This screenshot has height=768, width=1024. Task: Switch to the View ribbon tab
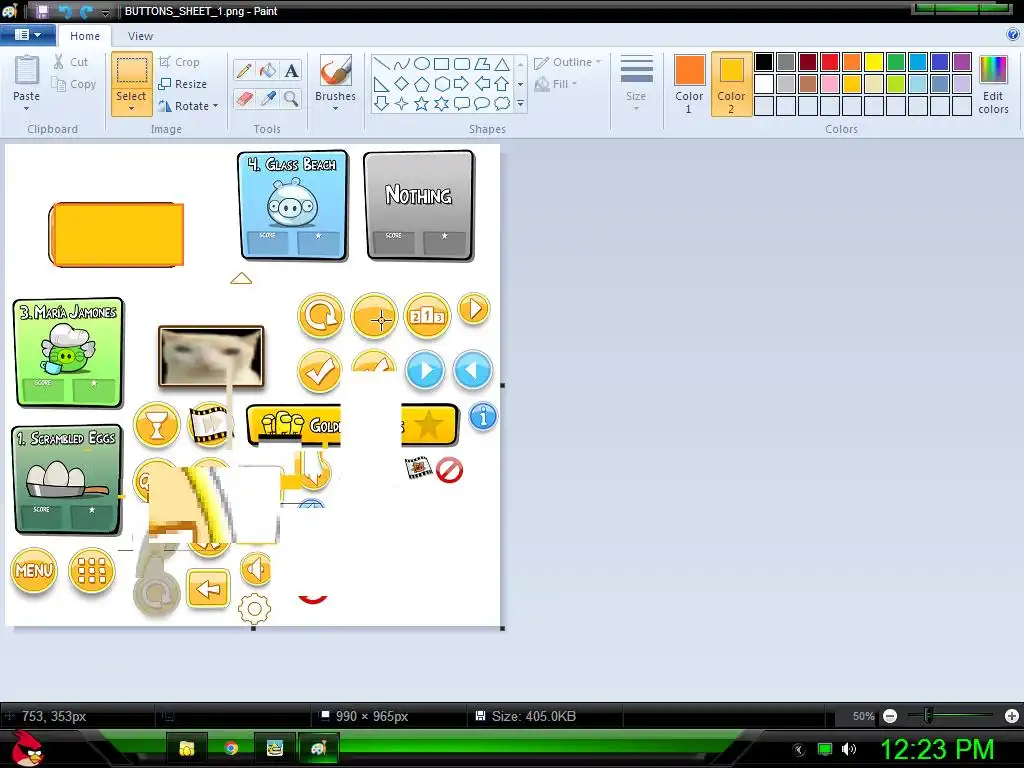[140, 36]
